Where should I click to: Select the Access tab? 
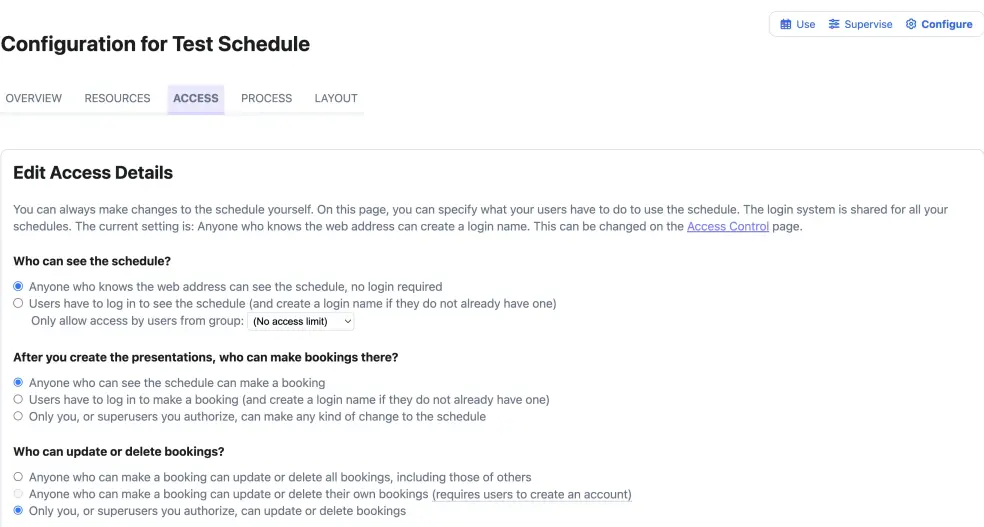point(196,98)
